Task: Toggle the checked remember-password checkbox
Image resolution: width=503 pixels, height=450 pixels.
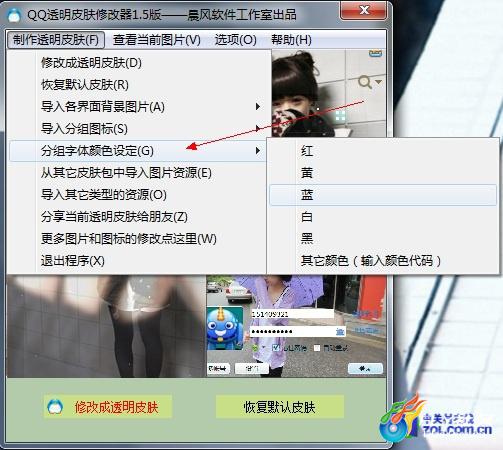Action: point(276,348)
